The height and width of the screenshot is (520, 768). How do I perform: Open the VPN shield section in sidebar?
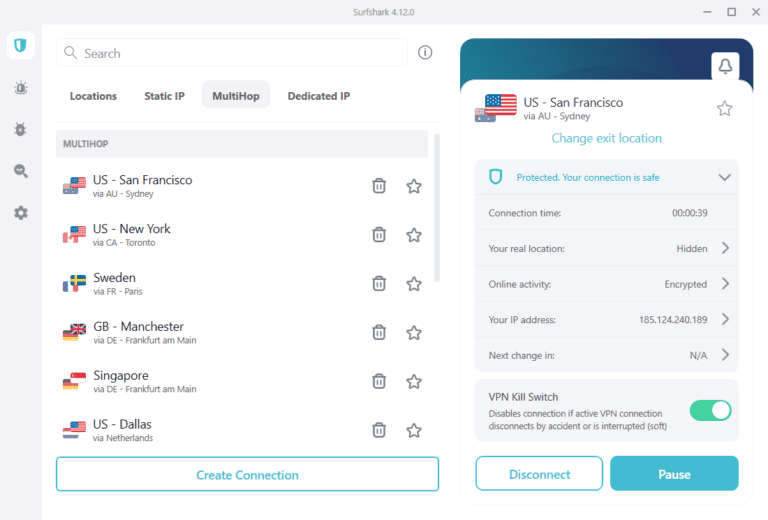pyautogui.click(x=21, y=46)
